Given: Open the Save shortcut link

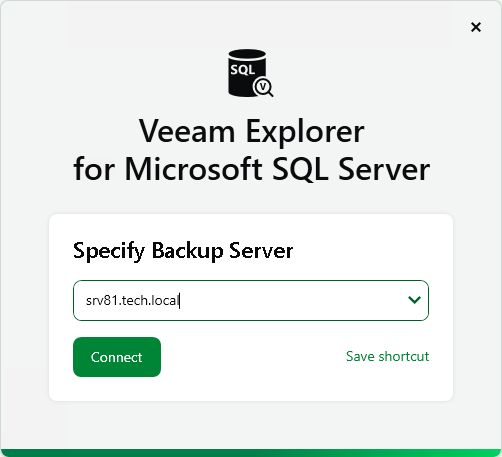Looking at the screenshot, I should coord(387,356).
